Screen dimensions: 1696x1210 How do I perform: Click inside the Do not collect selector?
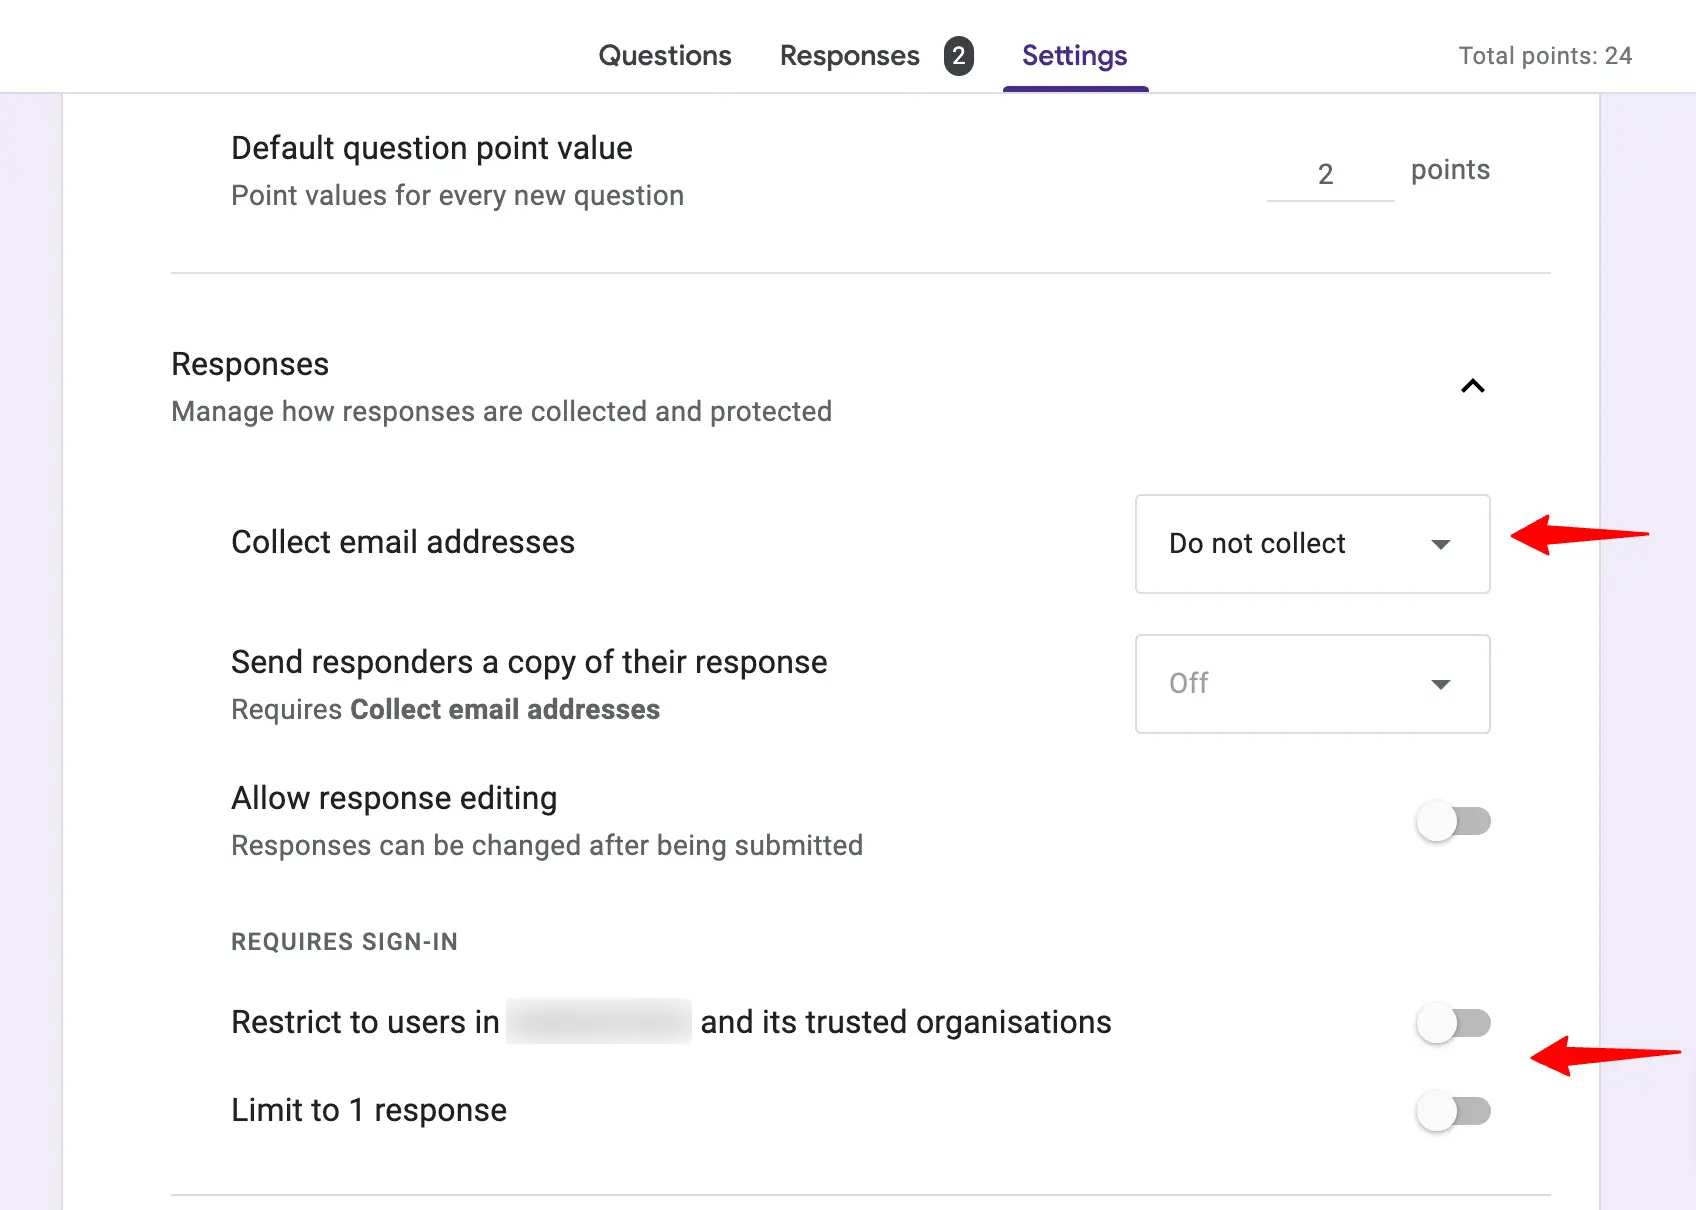(1280, 544)
